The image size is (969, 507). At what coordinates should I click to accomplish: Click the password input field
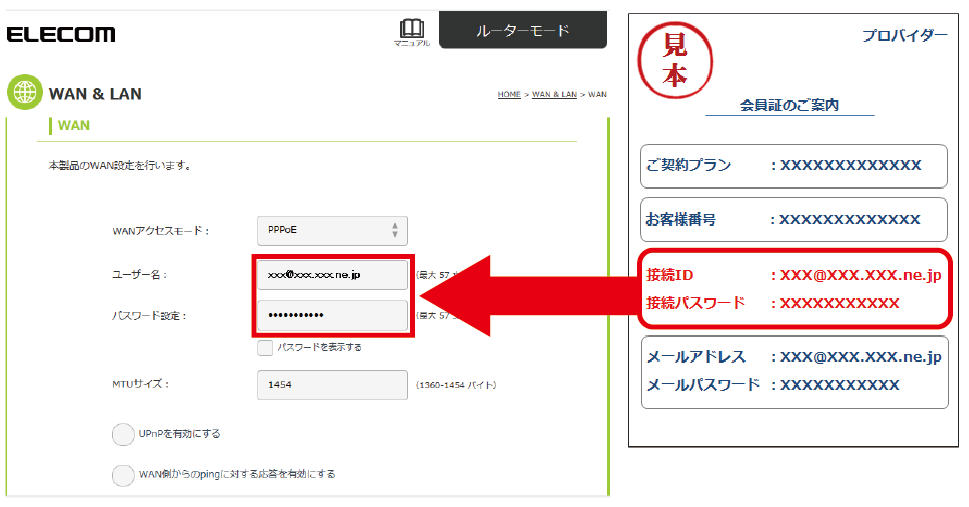coord(332,315)
